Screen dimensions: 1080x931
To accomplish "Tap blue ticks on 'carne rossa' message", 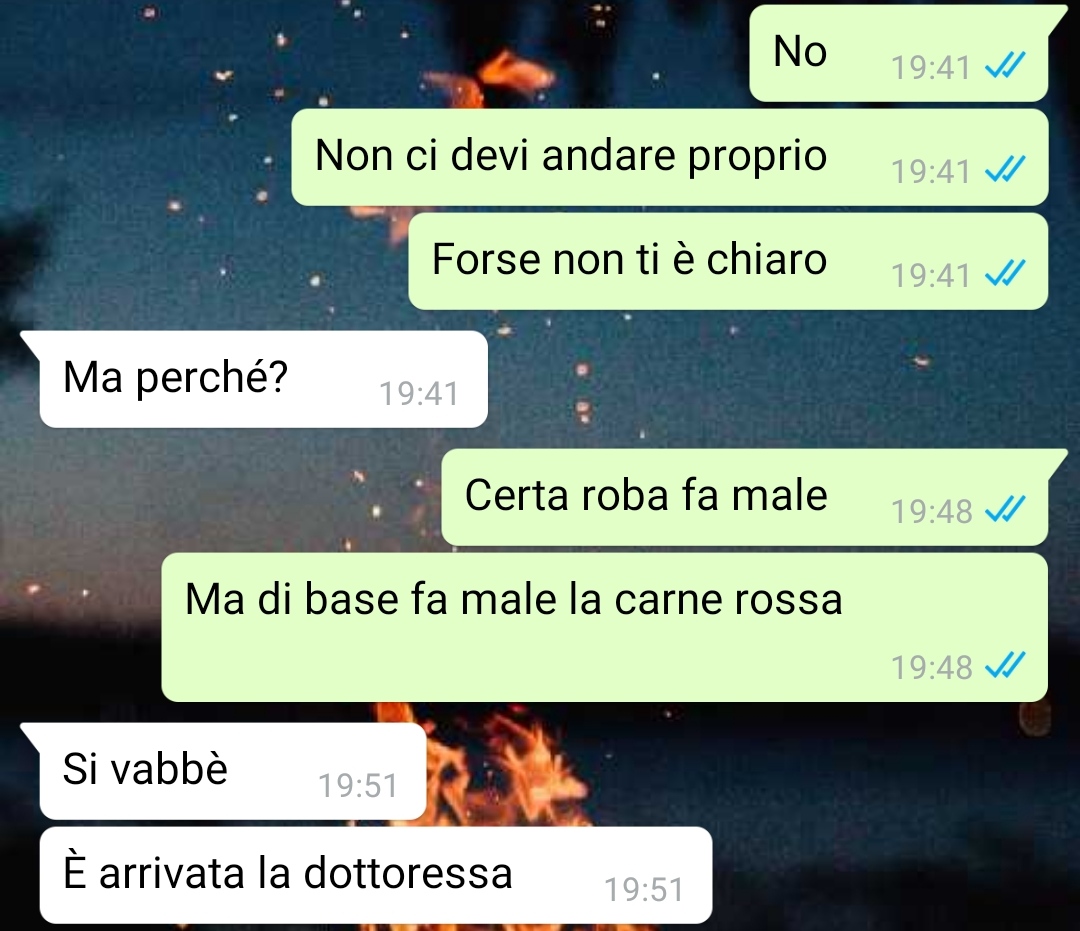I will [x=1006, y=665].
